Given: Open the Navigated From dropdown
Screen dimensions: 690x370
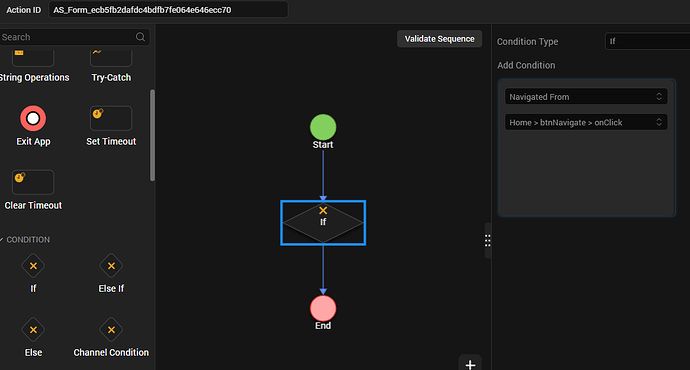Looking at the screenshot, I should 586,97.
